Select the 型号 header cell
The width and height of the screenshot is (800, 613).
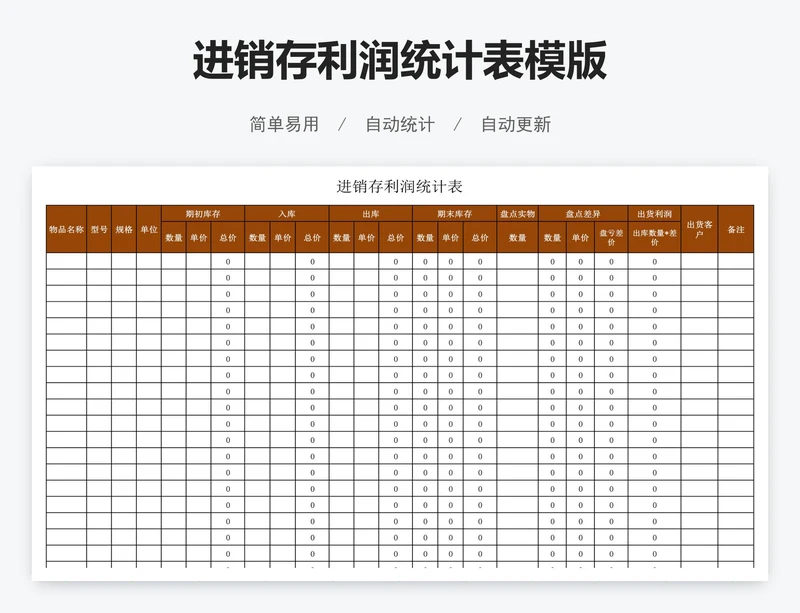99,229
